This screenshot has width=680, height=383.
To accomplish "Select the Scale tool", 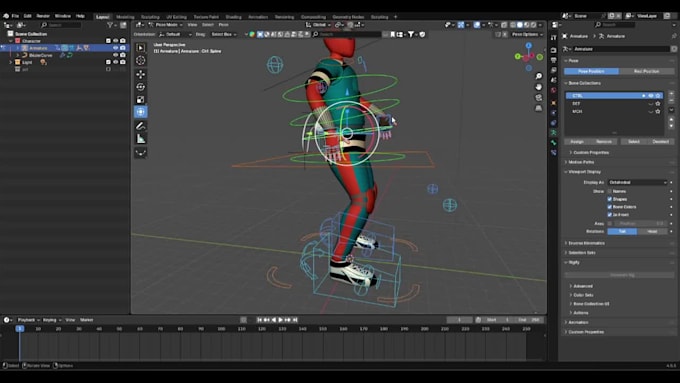I will click(x=141, y=99).
